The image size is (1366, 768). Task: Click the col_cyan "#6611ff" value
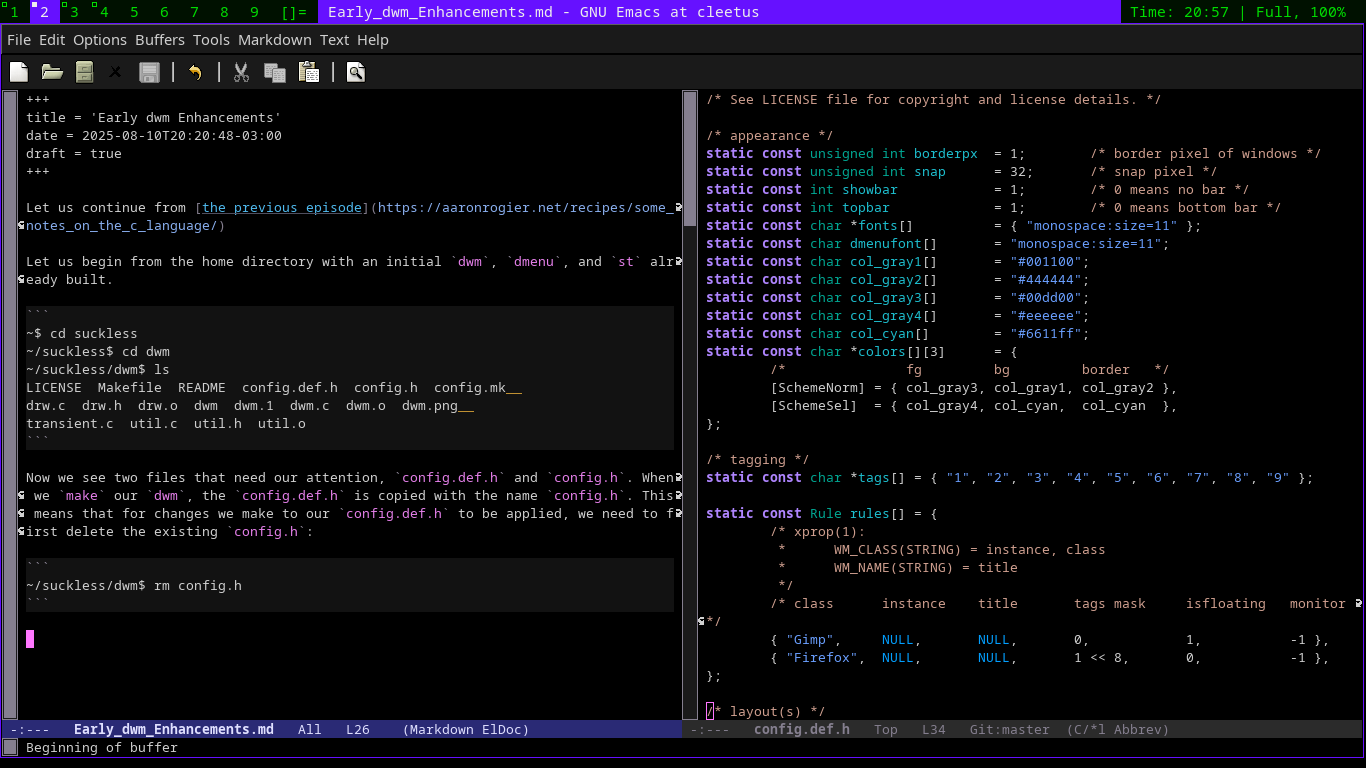pos(1046,334)
